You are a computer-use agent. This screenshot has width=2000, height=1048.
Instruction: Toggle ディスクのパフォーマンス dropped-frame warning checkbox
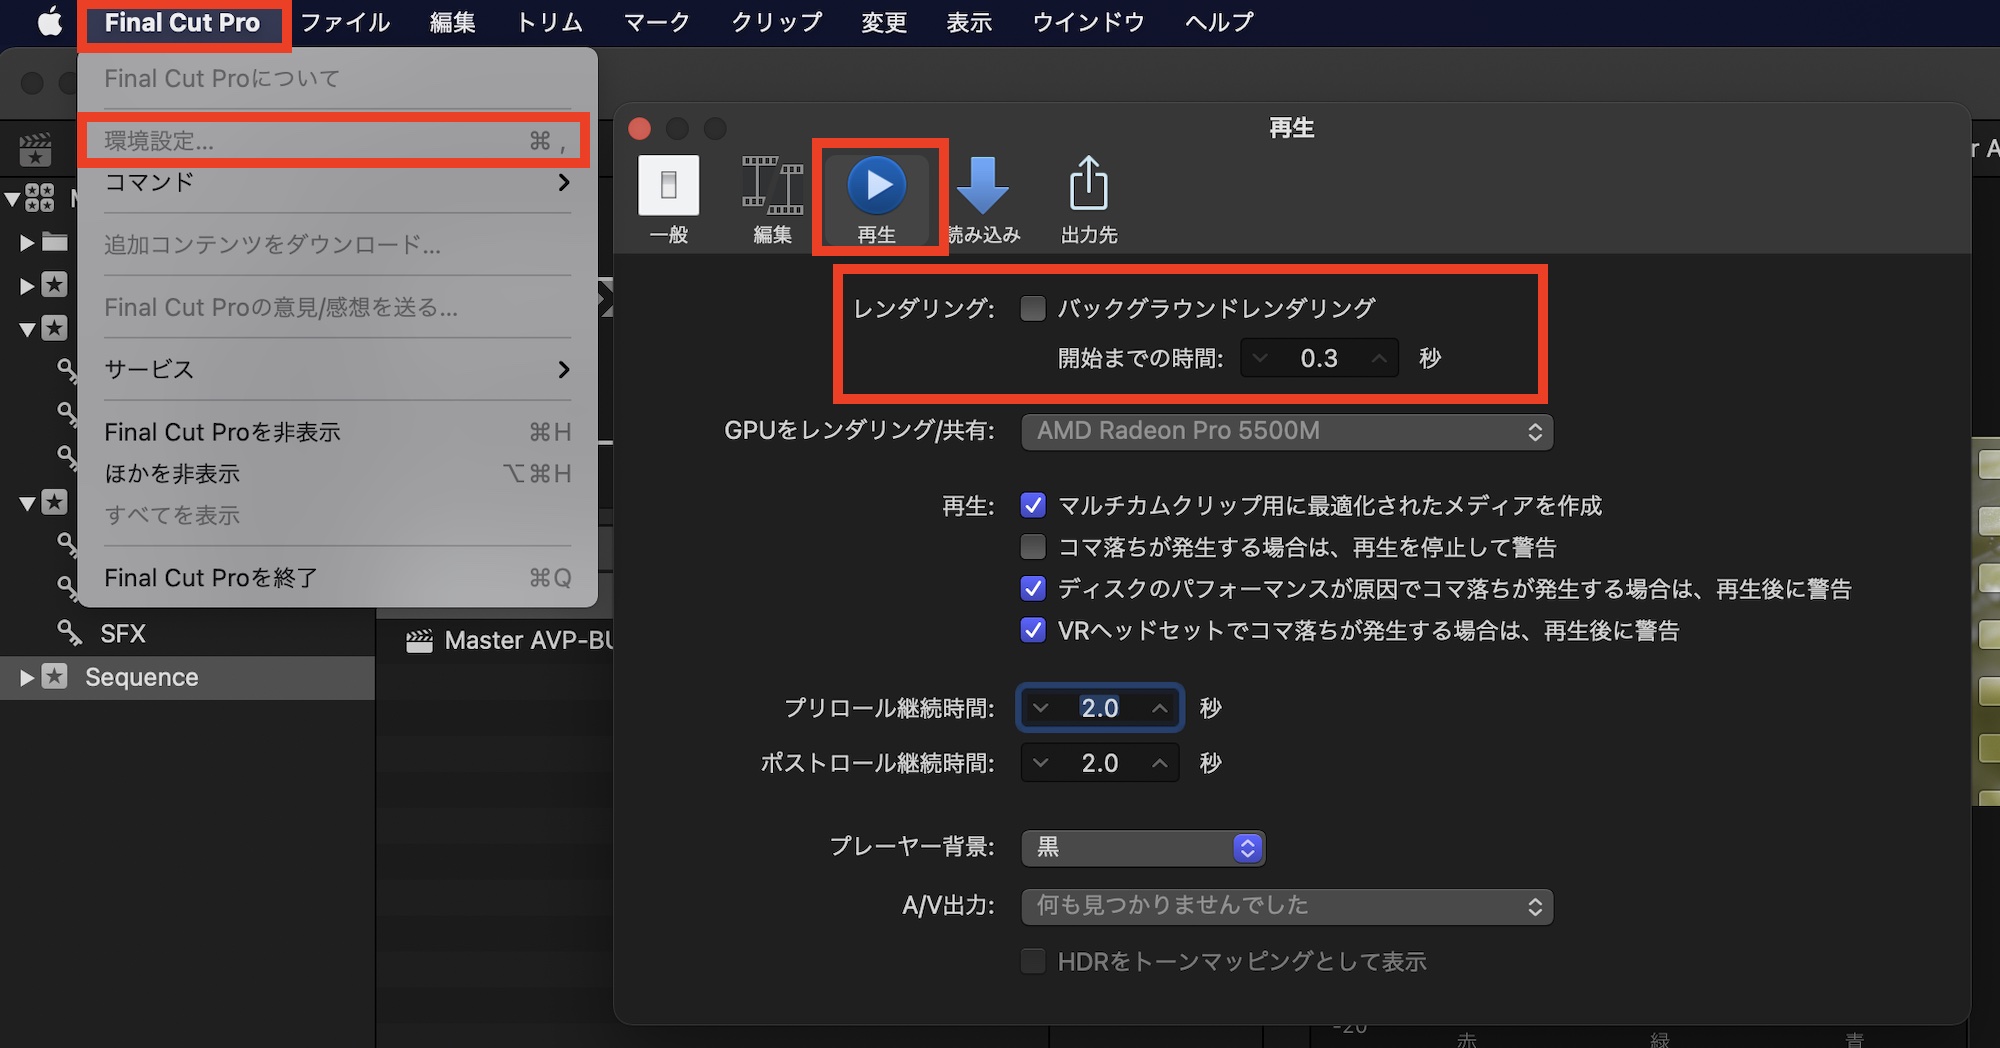[x=1033, y=589]
